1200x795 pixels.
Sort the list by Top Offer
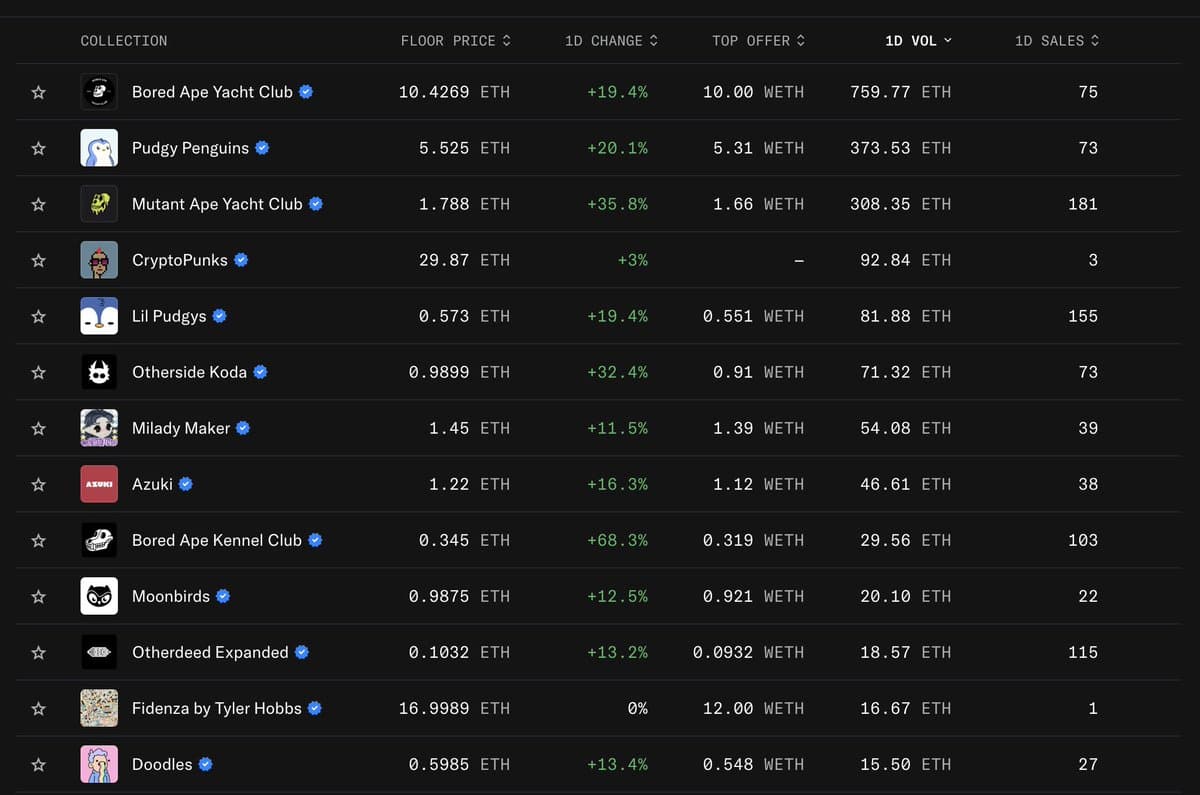click(758, 41)
